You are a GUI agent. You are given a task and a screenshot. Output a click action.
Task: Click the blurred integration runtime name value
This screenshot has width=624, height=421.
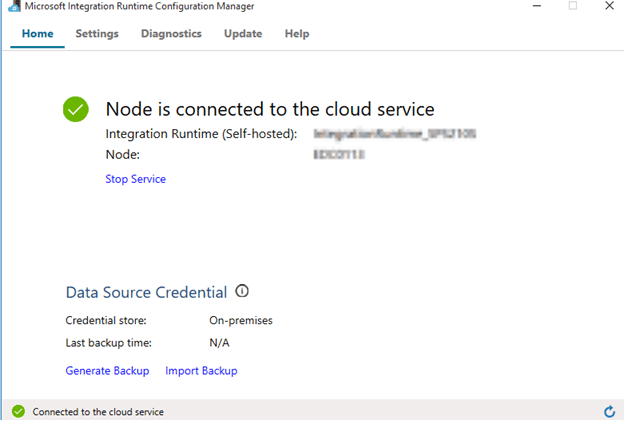point(395,134)
